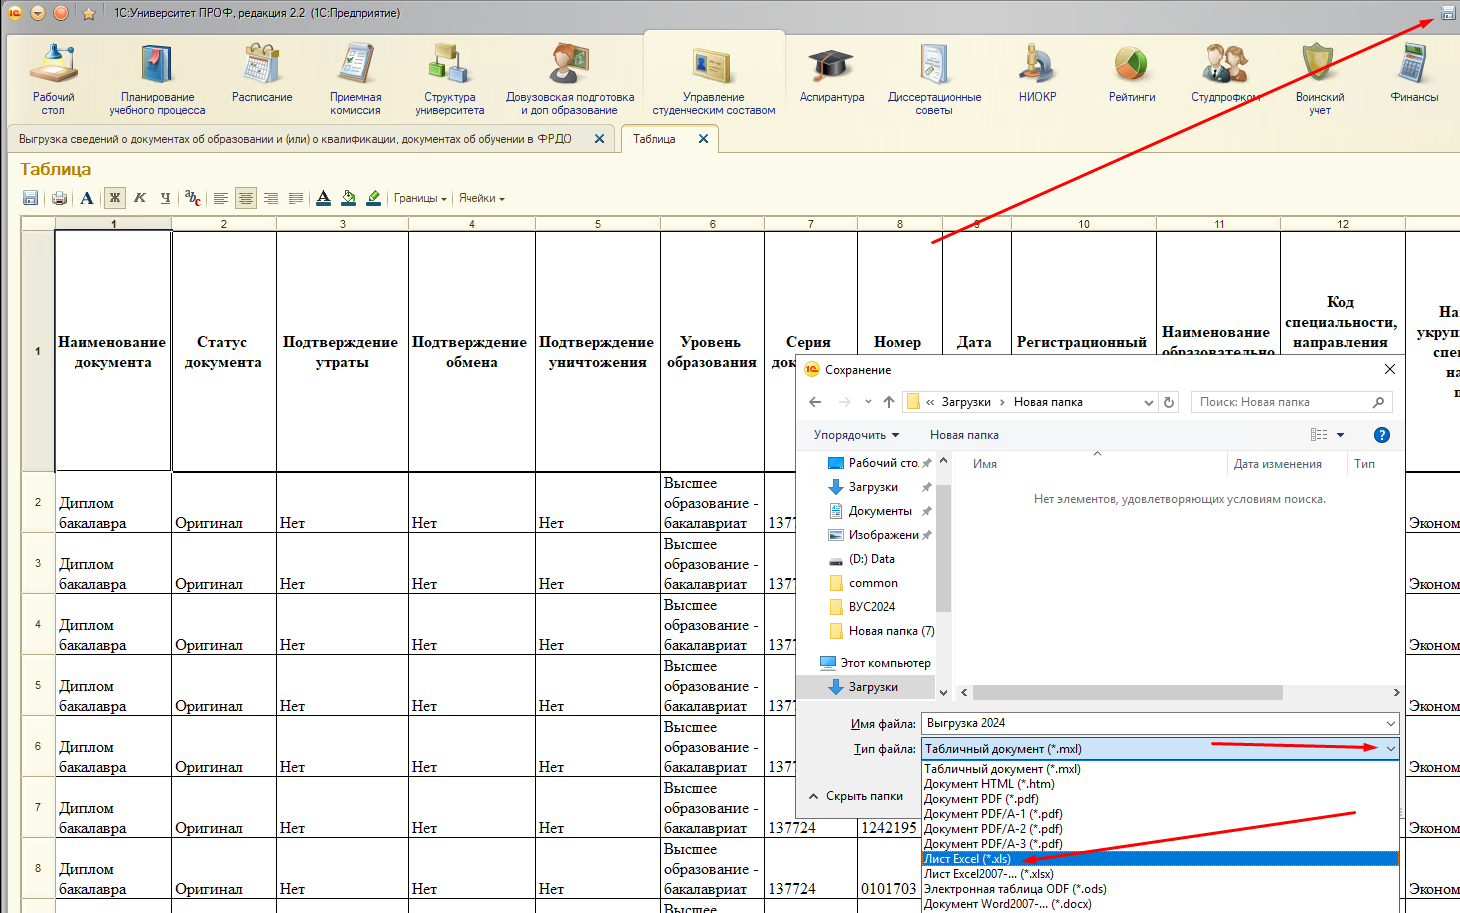Open Структура университета section
1460x913 pixels.
[449, 79]
